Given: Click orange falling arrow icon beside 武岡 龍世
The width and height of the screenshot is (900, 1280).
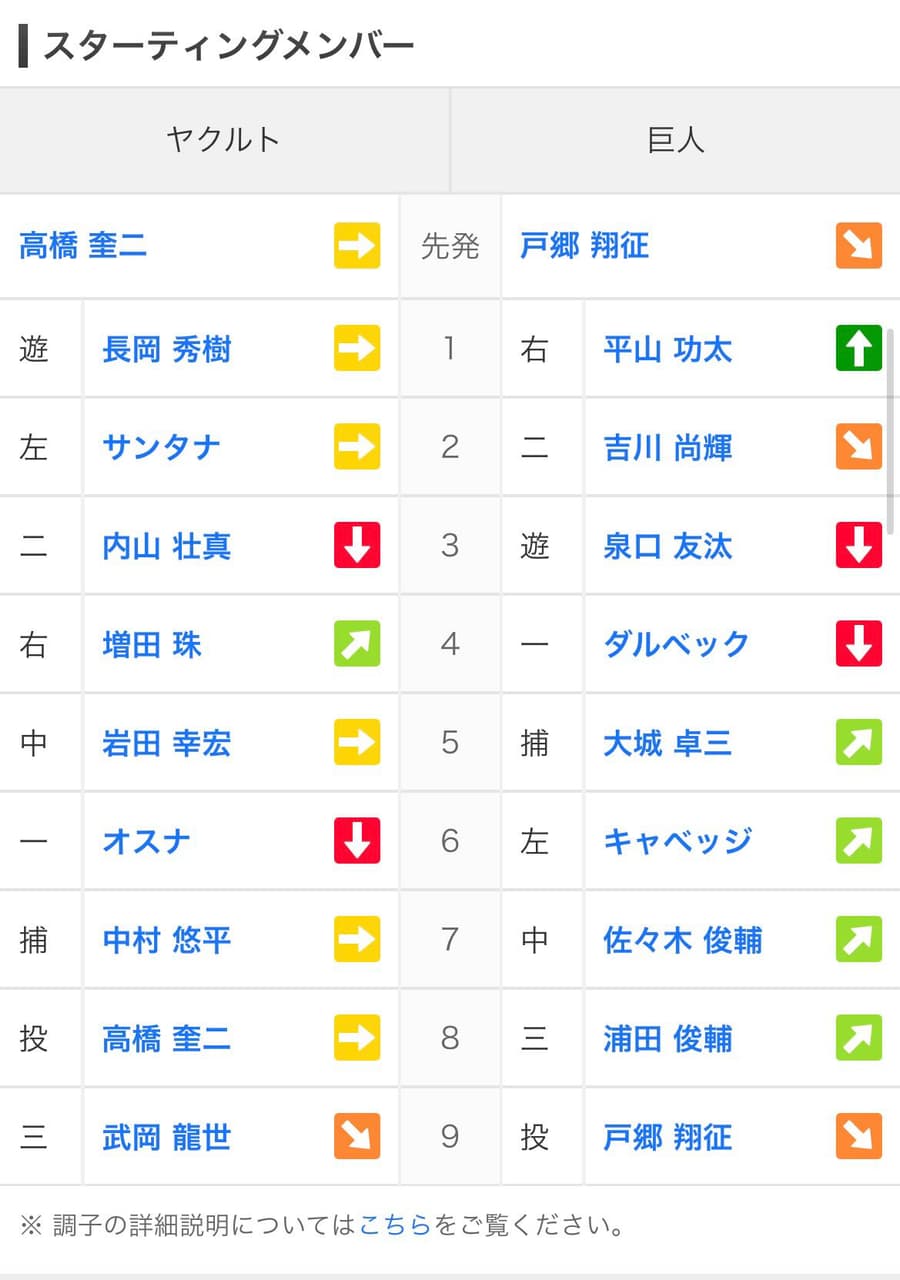Looking at the screenshot, I should (x=357, y=1136).
